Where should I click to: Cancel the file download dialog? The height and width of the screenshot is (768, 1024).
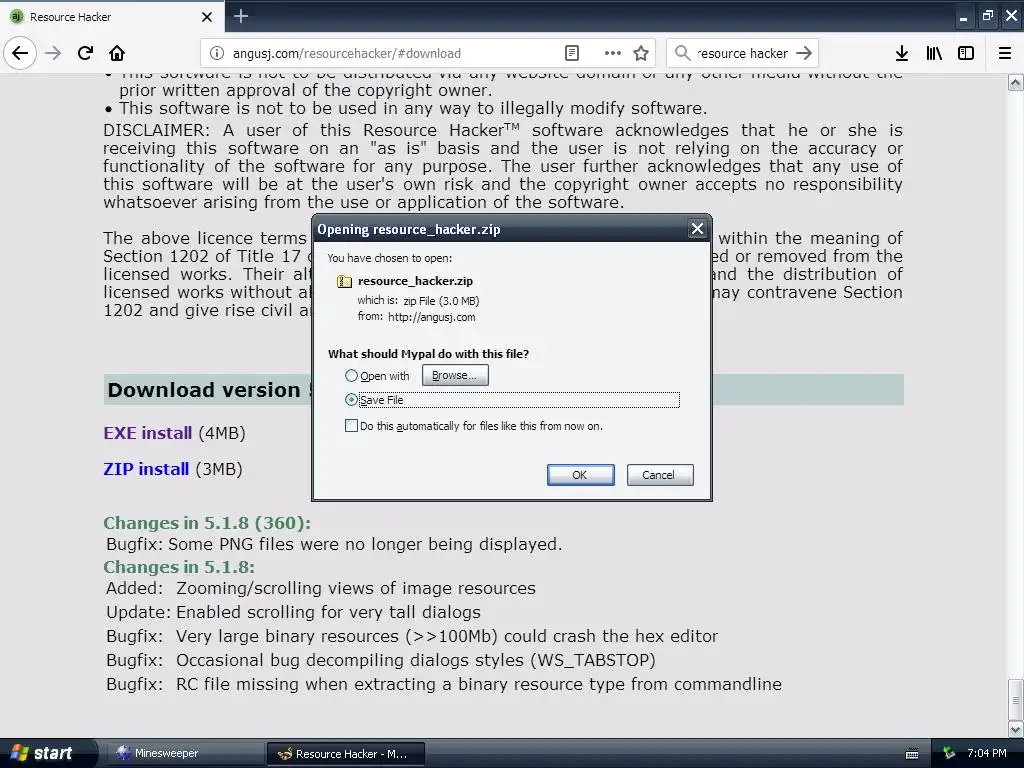pyautogui.click(x=660, y=475)
